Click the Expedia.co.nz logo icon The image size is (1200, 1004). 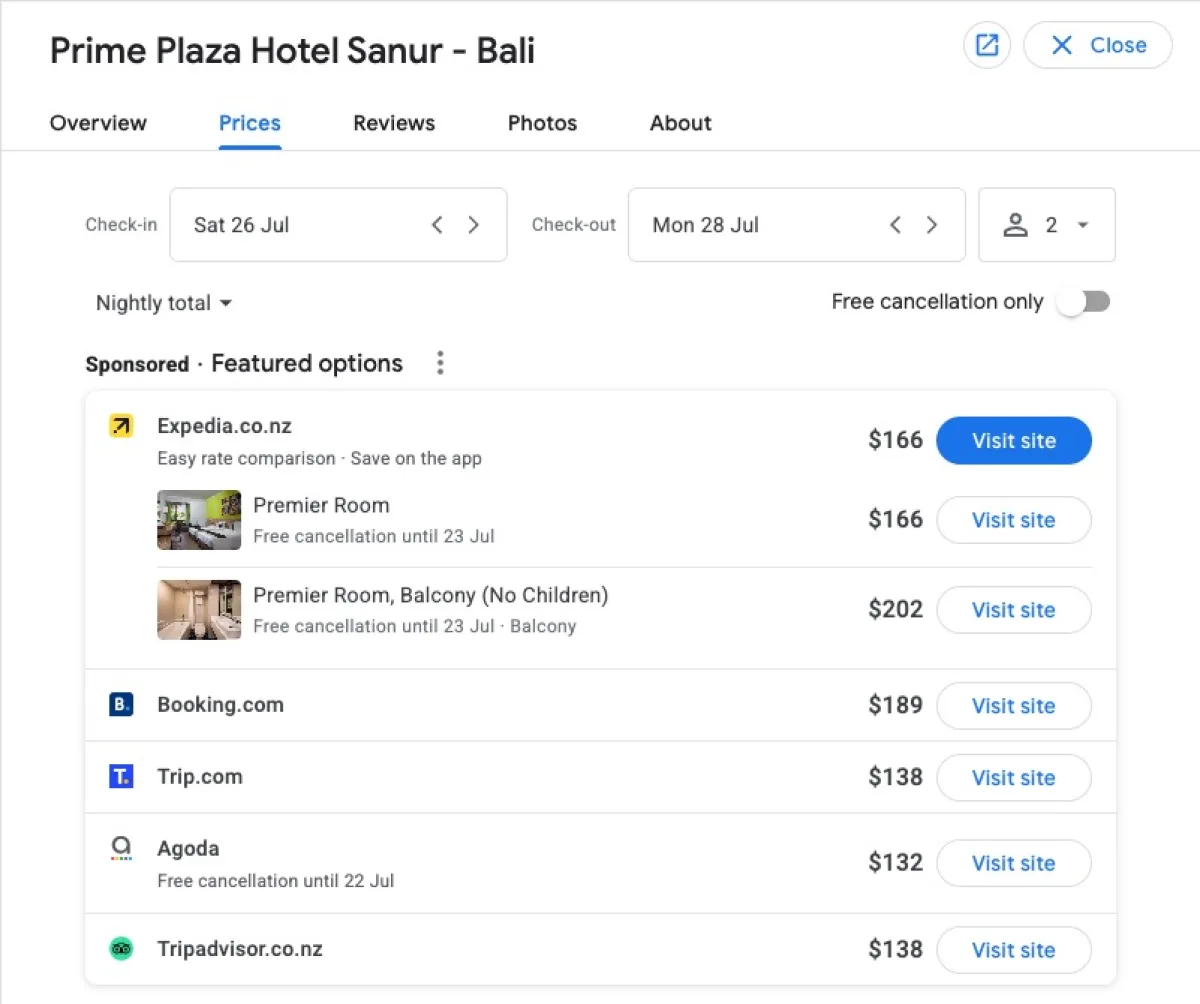(x=120, y=425)
